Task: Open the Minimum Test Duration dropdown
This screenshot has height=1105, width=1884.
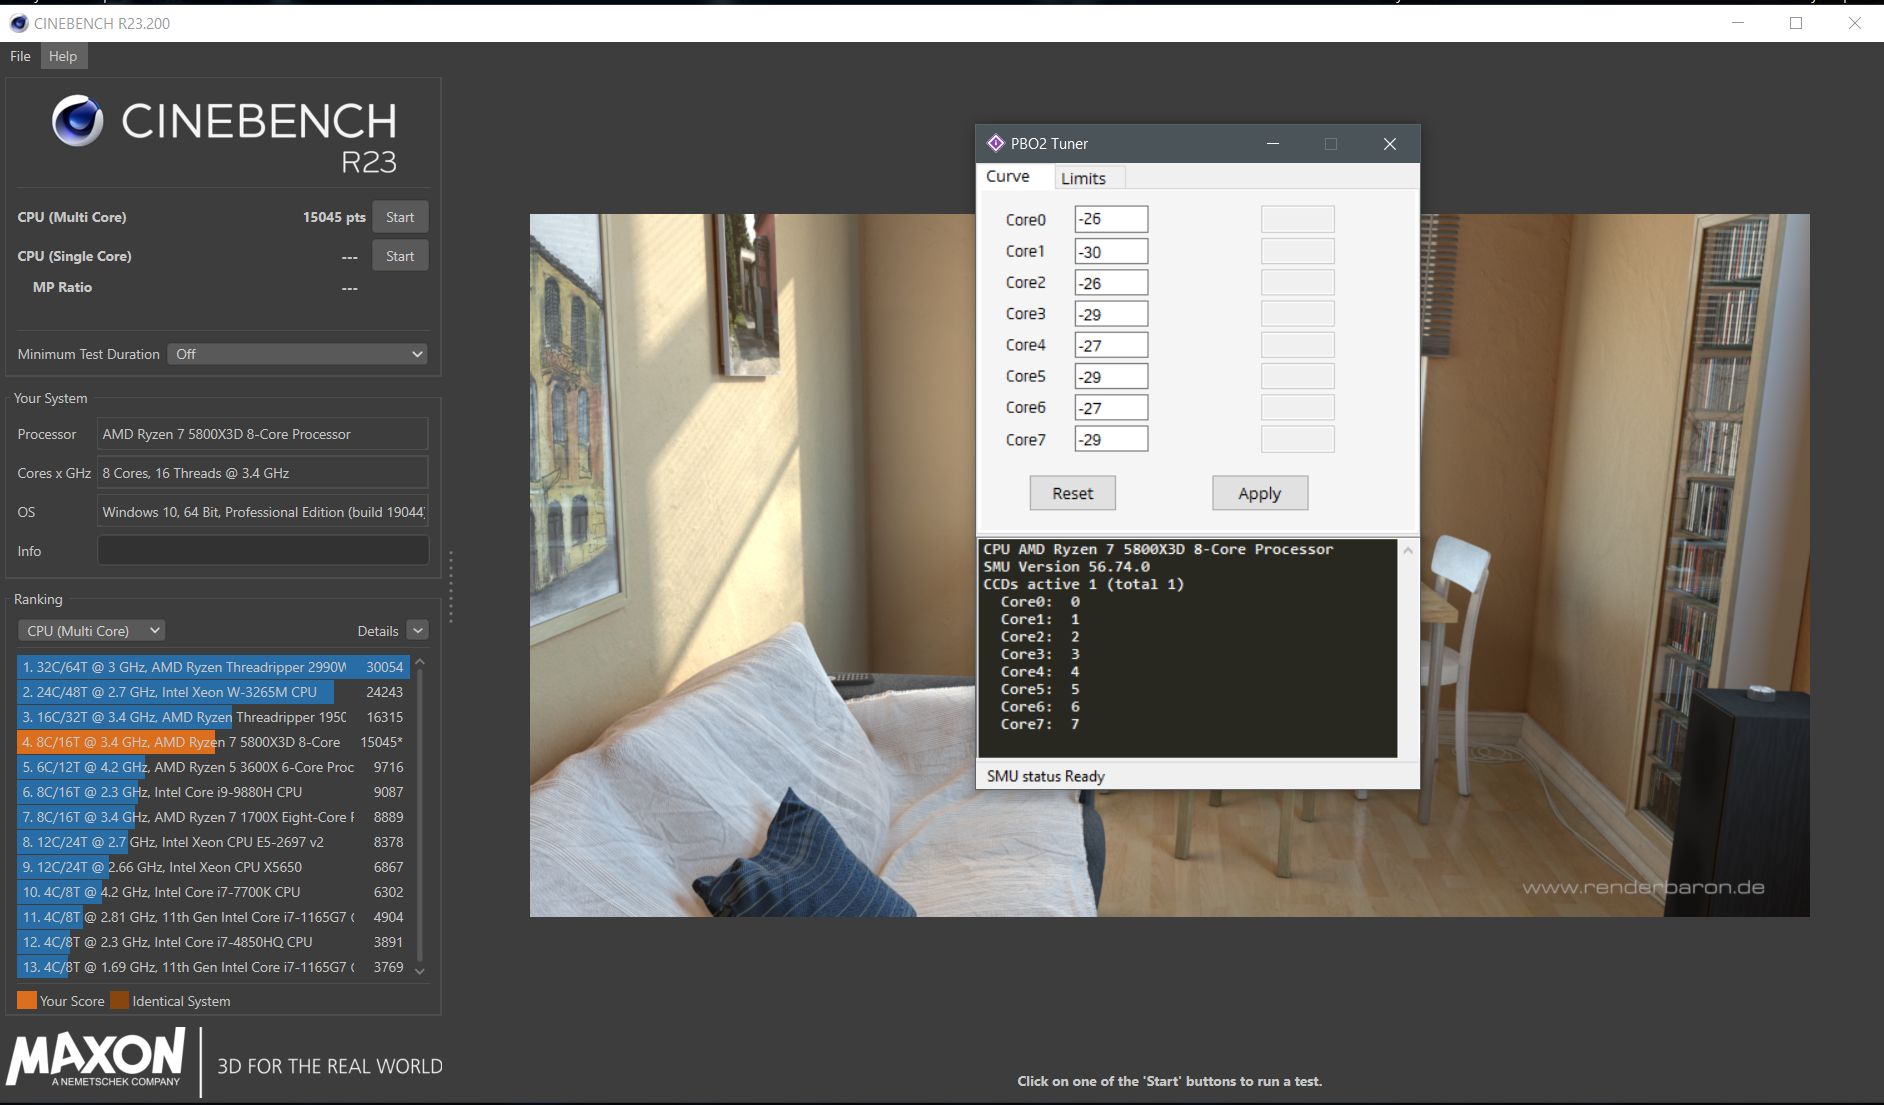Action: (297, 354)
